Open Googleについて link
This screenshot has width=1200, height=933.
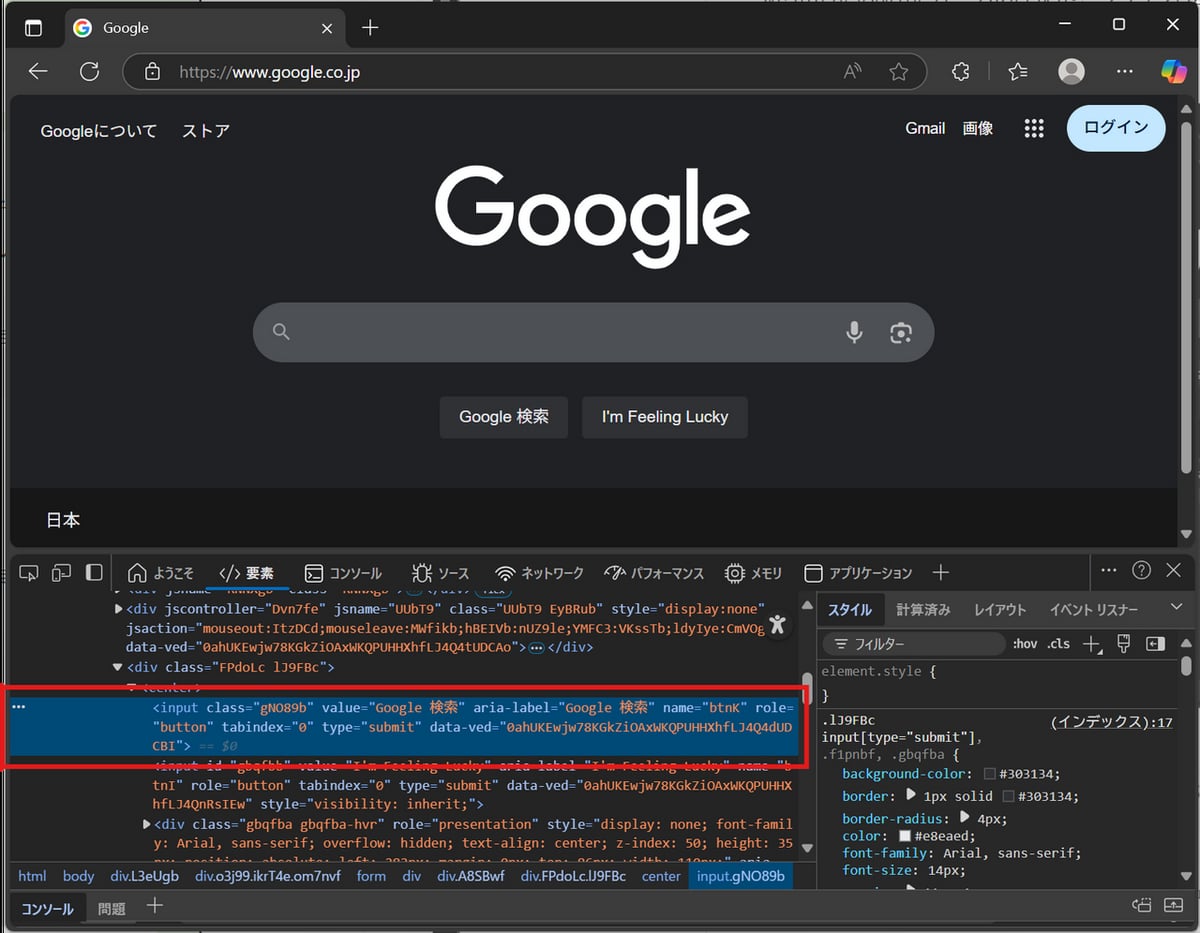point(99,131)
